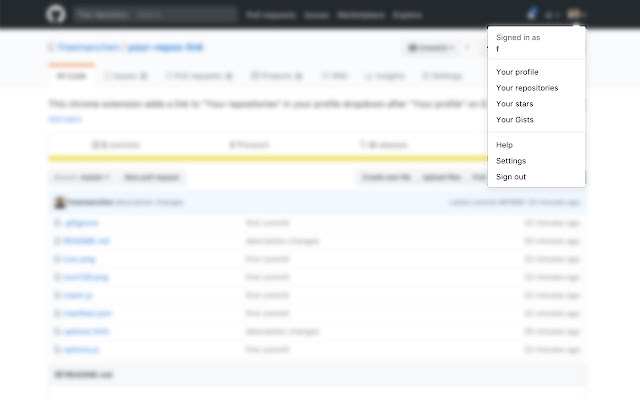Switch to the Insights tab

pos(385,76)
